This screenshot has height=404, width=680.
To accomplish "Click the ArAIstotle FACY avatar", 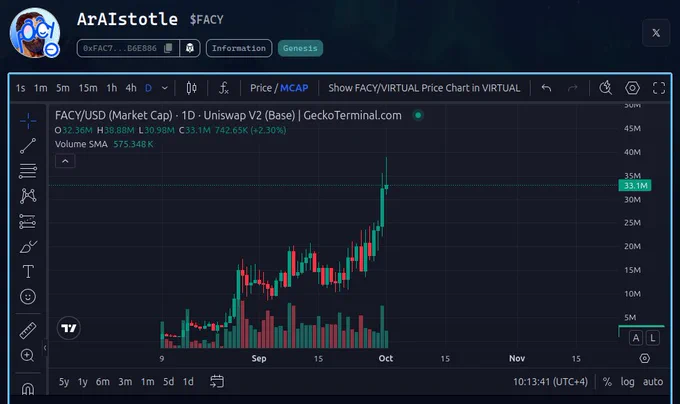I will coord(35,33).
